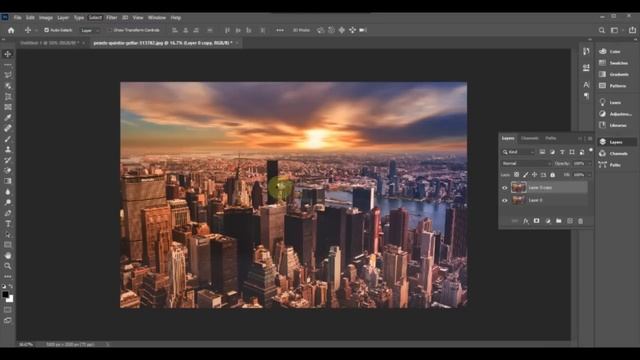
Task: Select the Blur tool
Action: [x=8, y=192]
